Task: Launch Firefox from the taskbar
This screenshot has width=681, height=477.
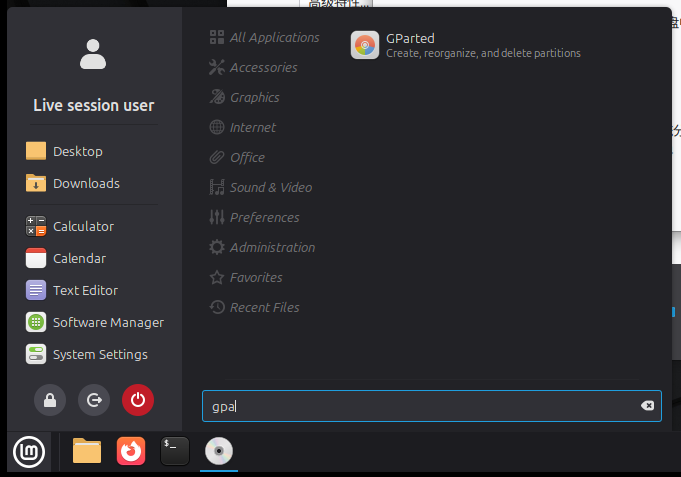Action: 131,452
